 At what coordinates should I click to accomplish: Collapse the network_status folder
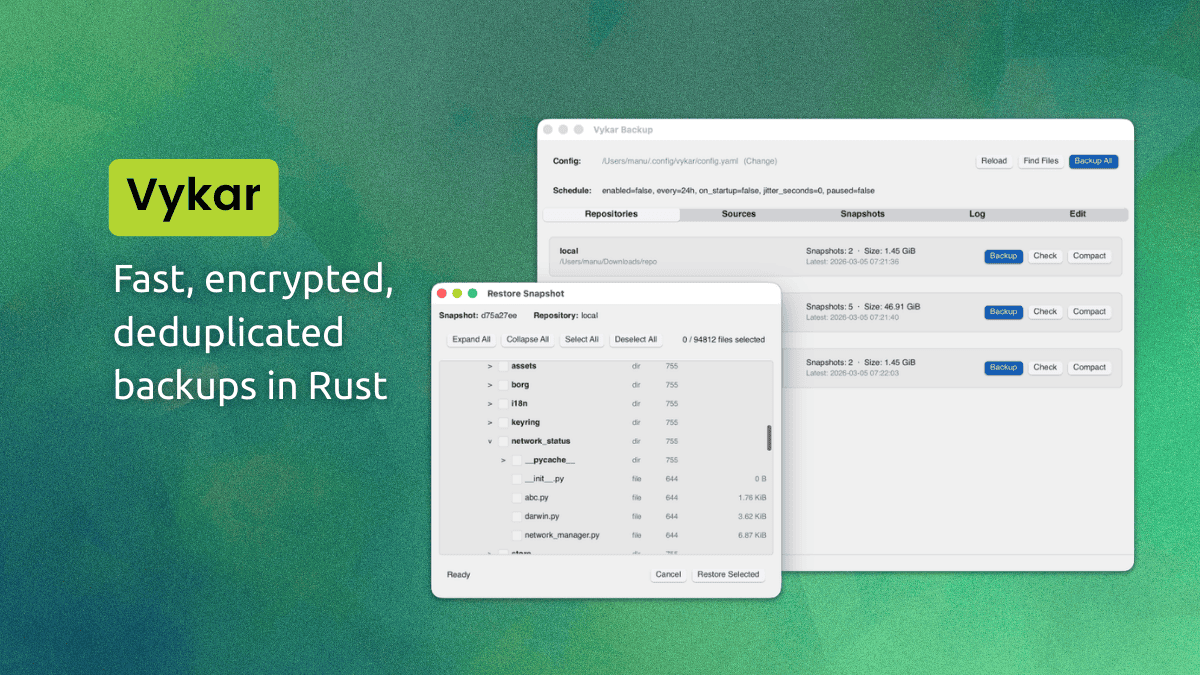pos(489,440)
